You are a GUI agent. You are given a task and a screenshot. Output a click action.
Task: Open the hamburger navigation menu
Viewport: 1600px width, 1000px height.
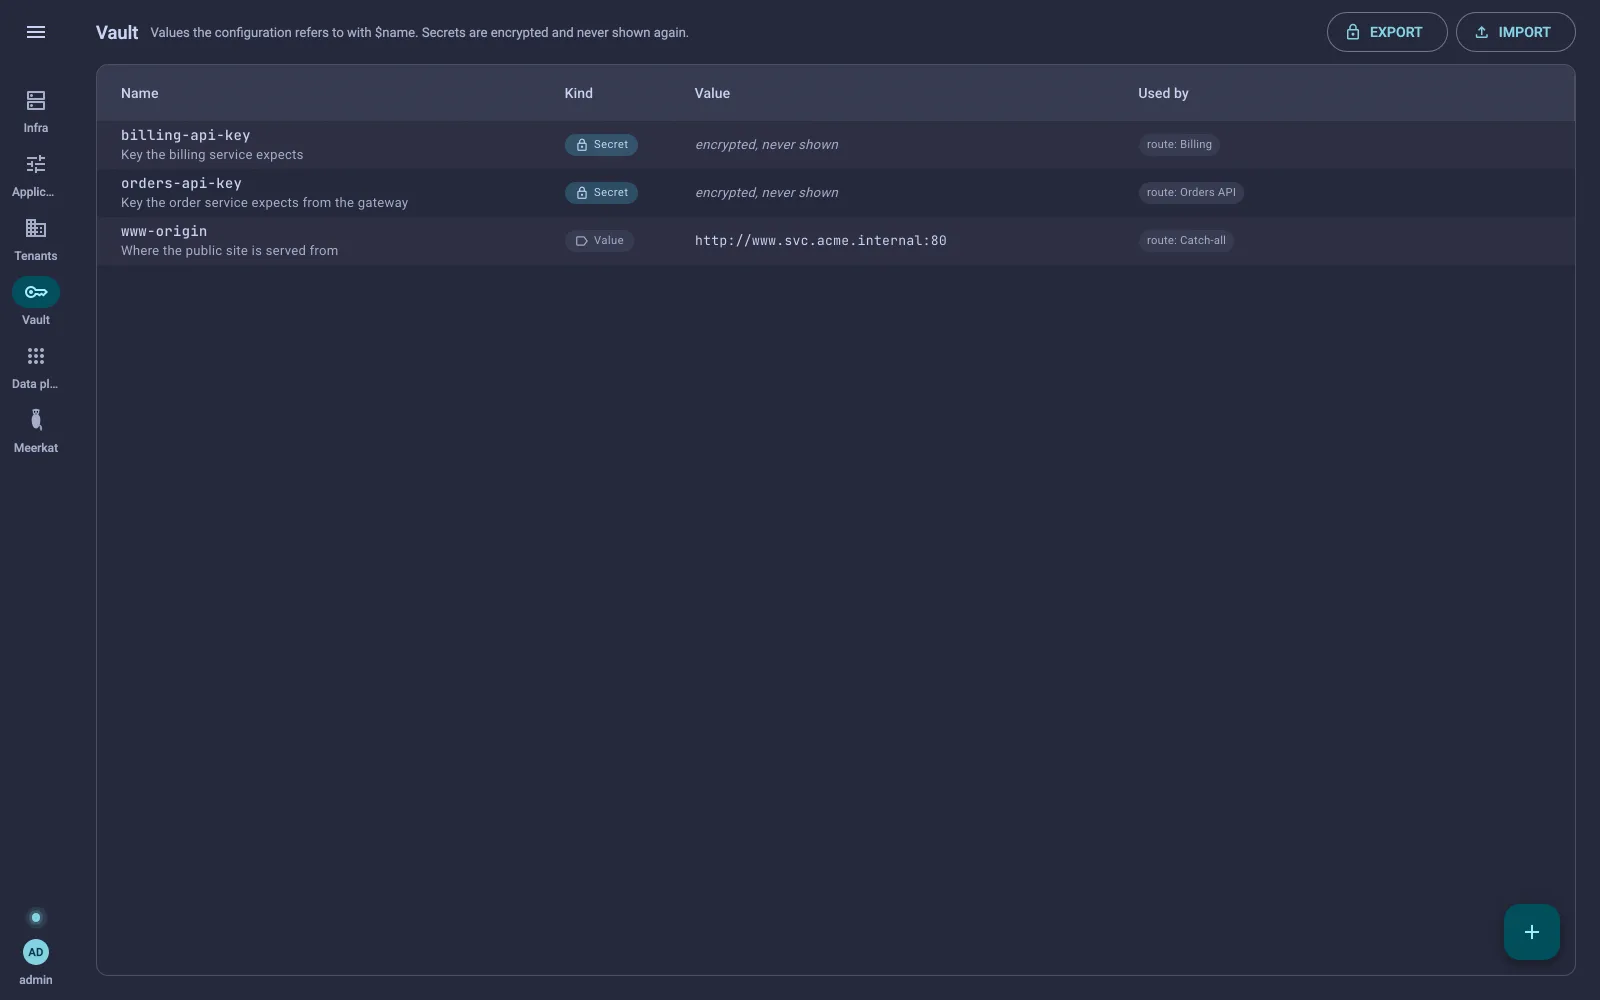[36, 32]
